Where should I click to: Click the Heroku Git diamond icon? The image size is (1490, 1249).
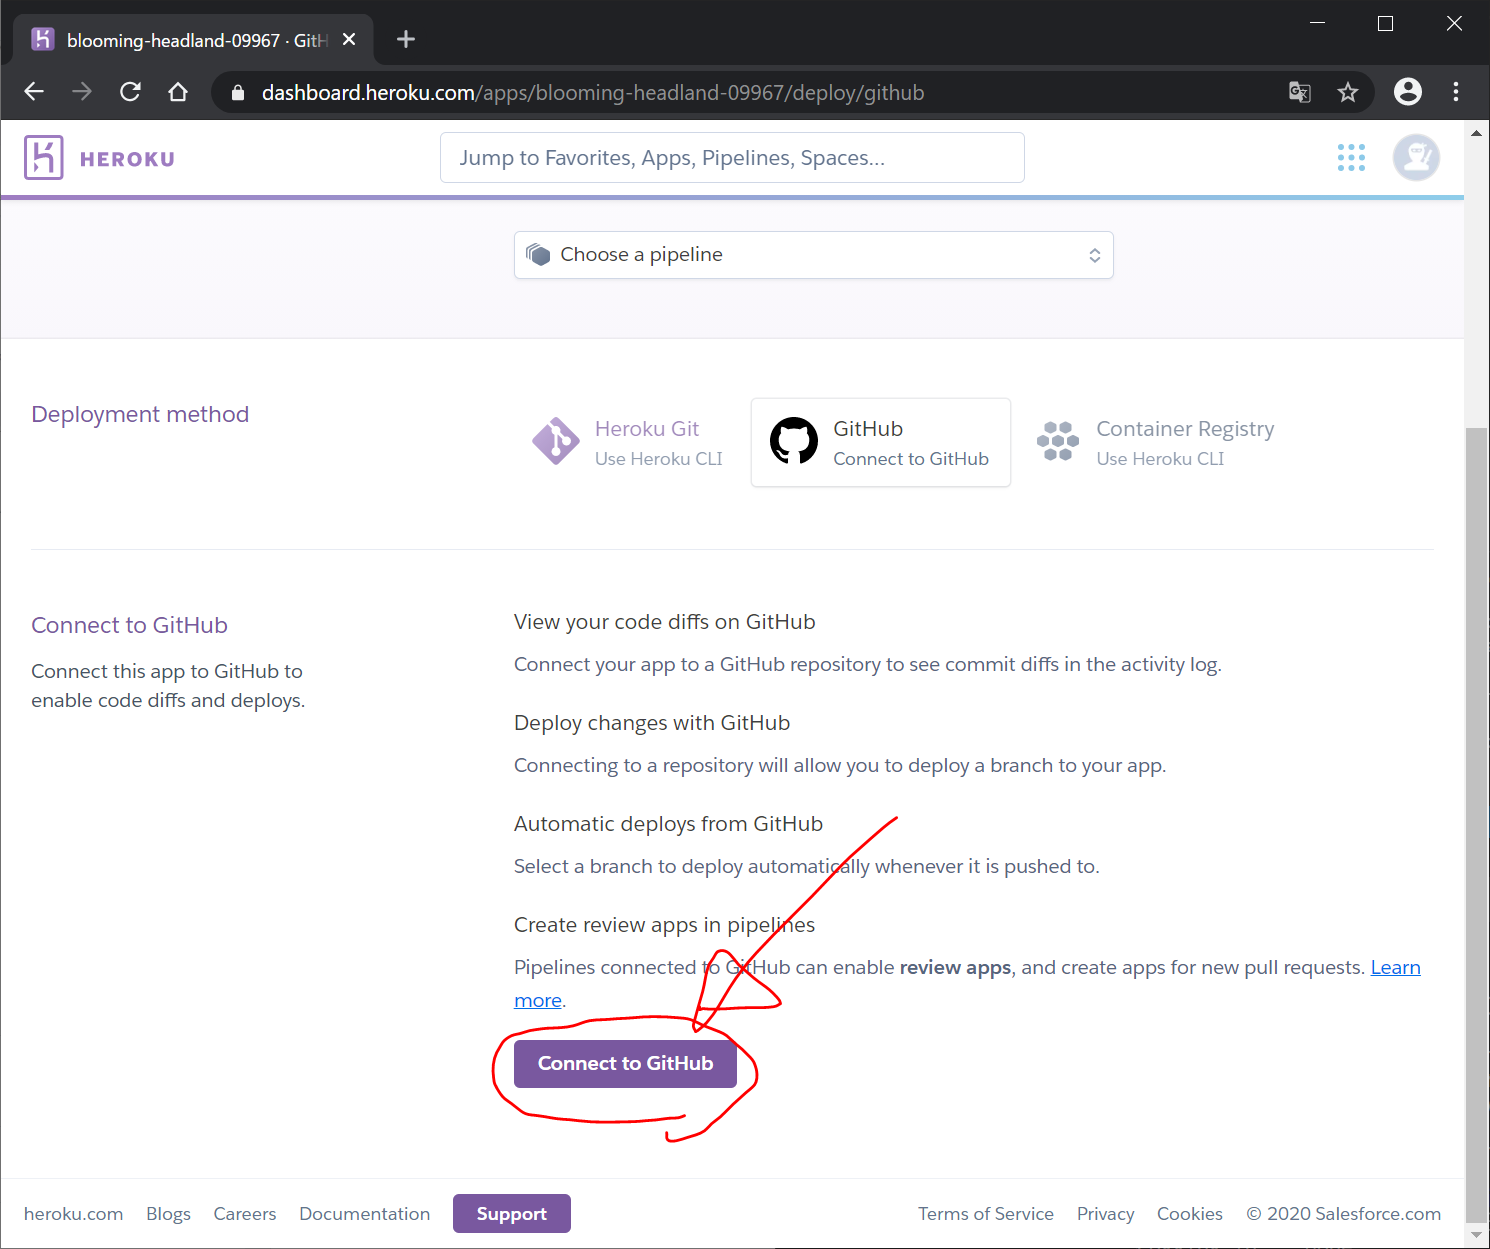pyautogui.click(x=555, y=441)
